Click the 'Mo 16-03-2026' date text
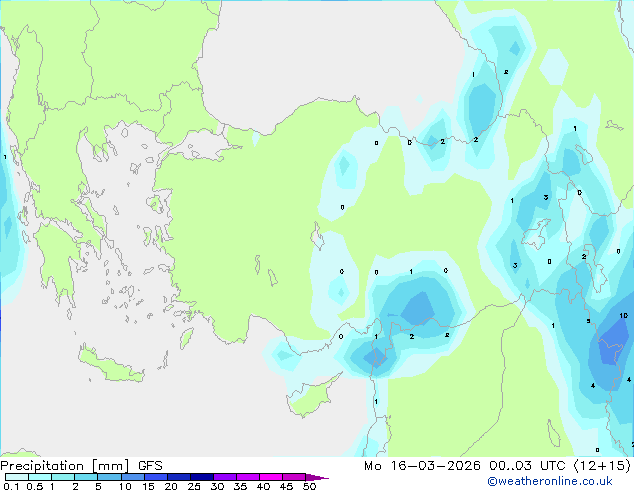 coord(422,466)
